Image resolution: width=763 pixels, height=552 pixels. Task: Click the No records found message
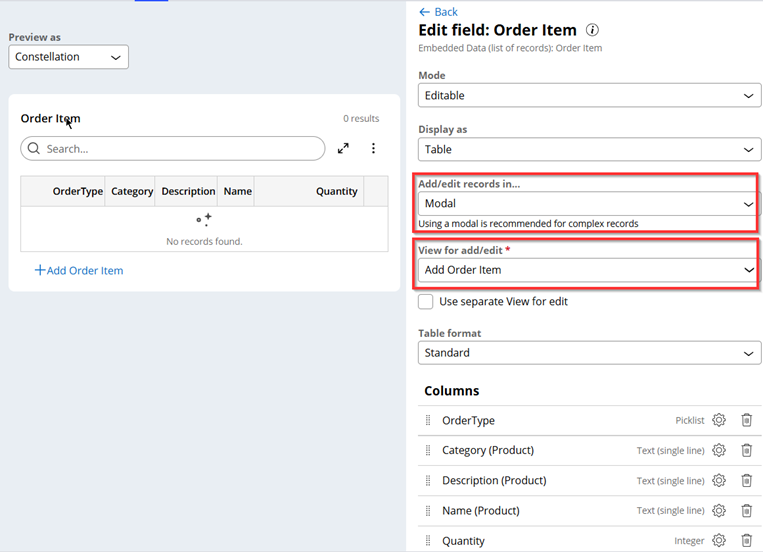[x=204, y=241]
